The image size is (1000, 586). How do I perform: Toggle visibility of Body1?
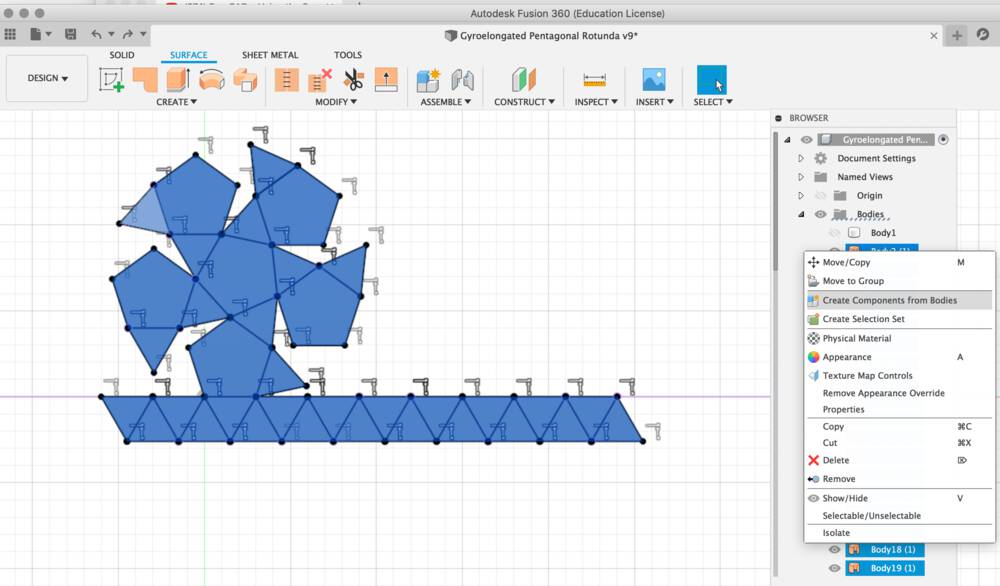click(x=835, y=232)
